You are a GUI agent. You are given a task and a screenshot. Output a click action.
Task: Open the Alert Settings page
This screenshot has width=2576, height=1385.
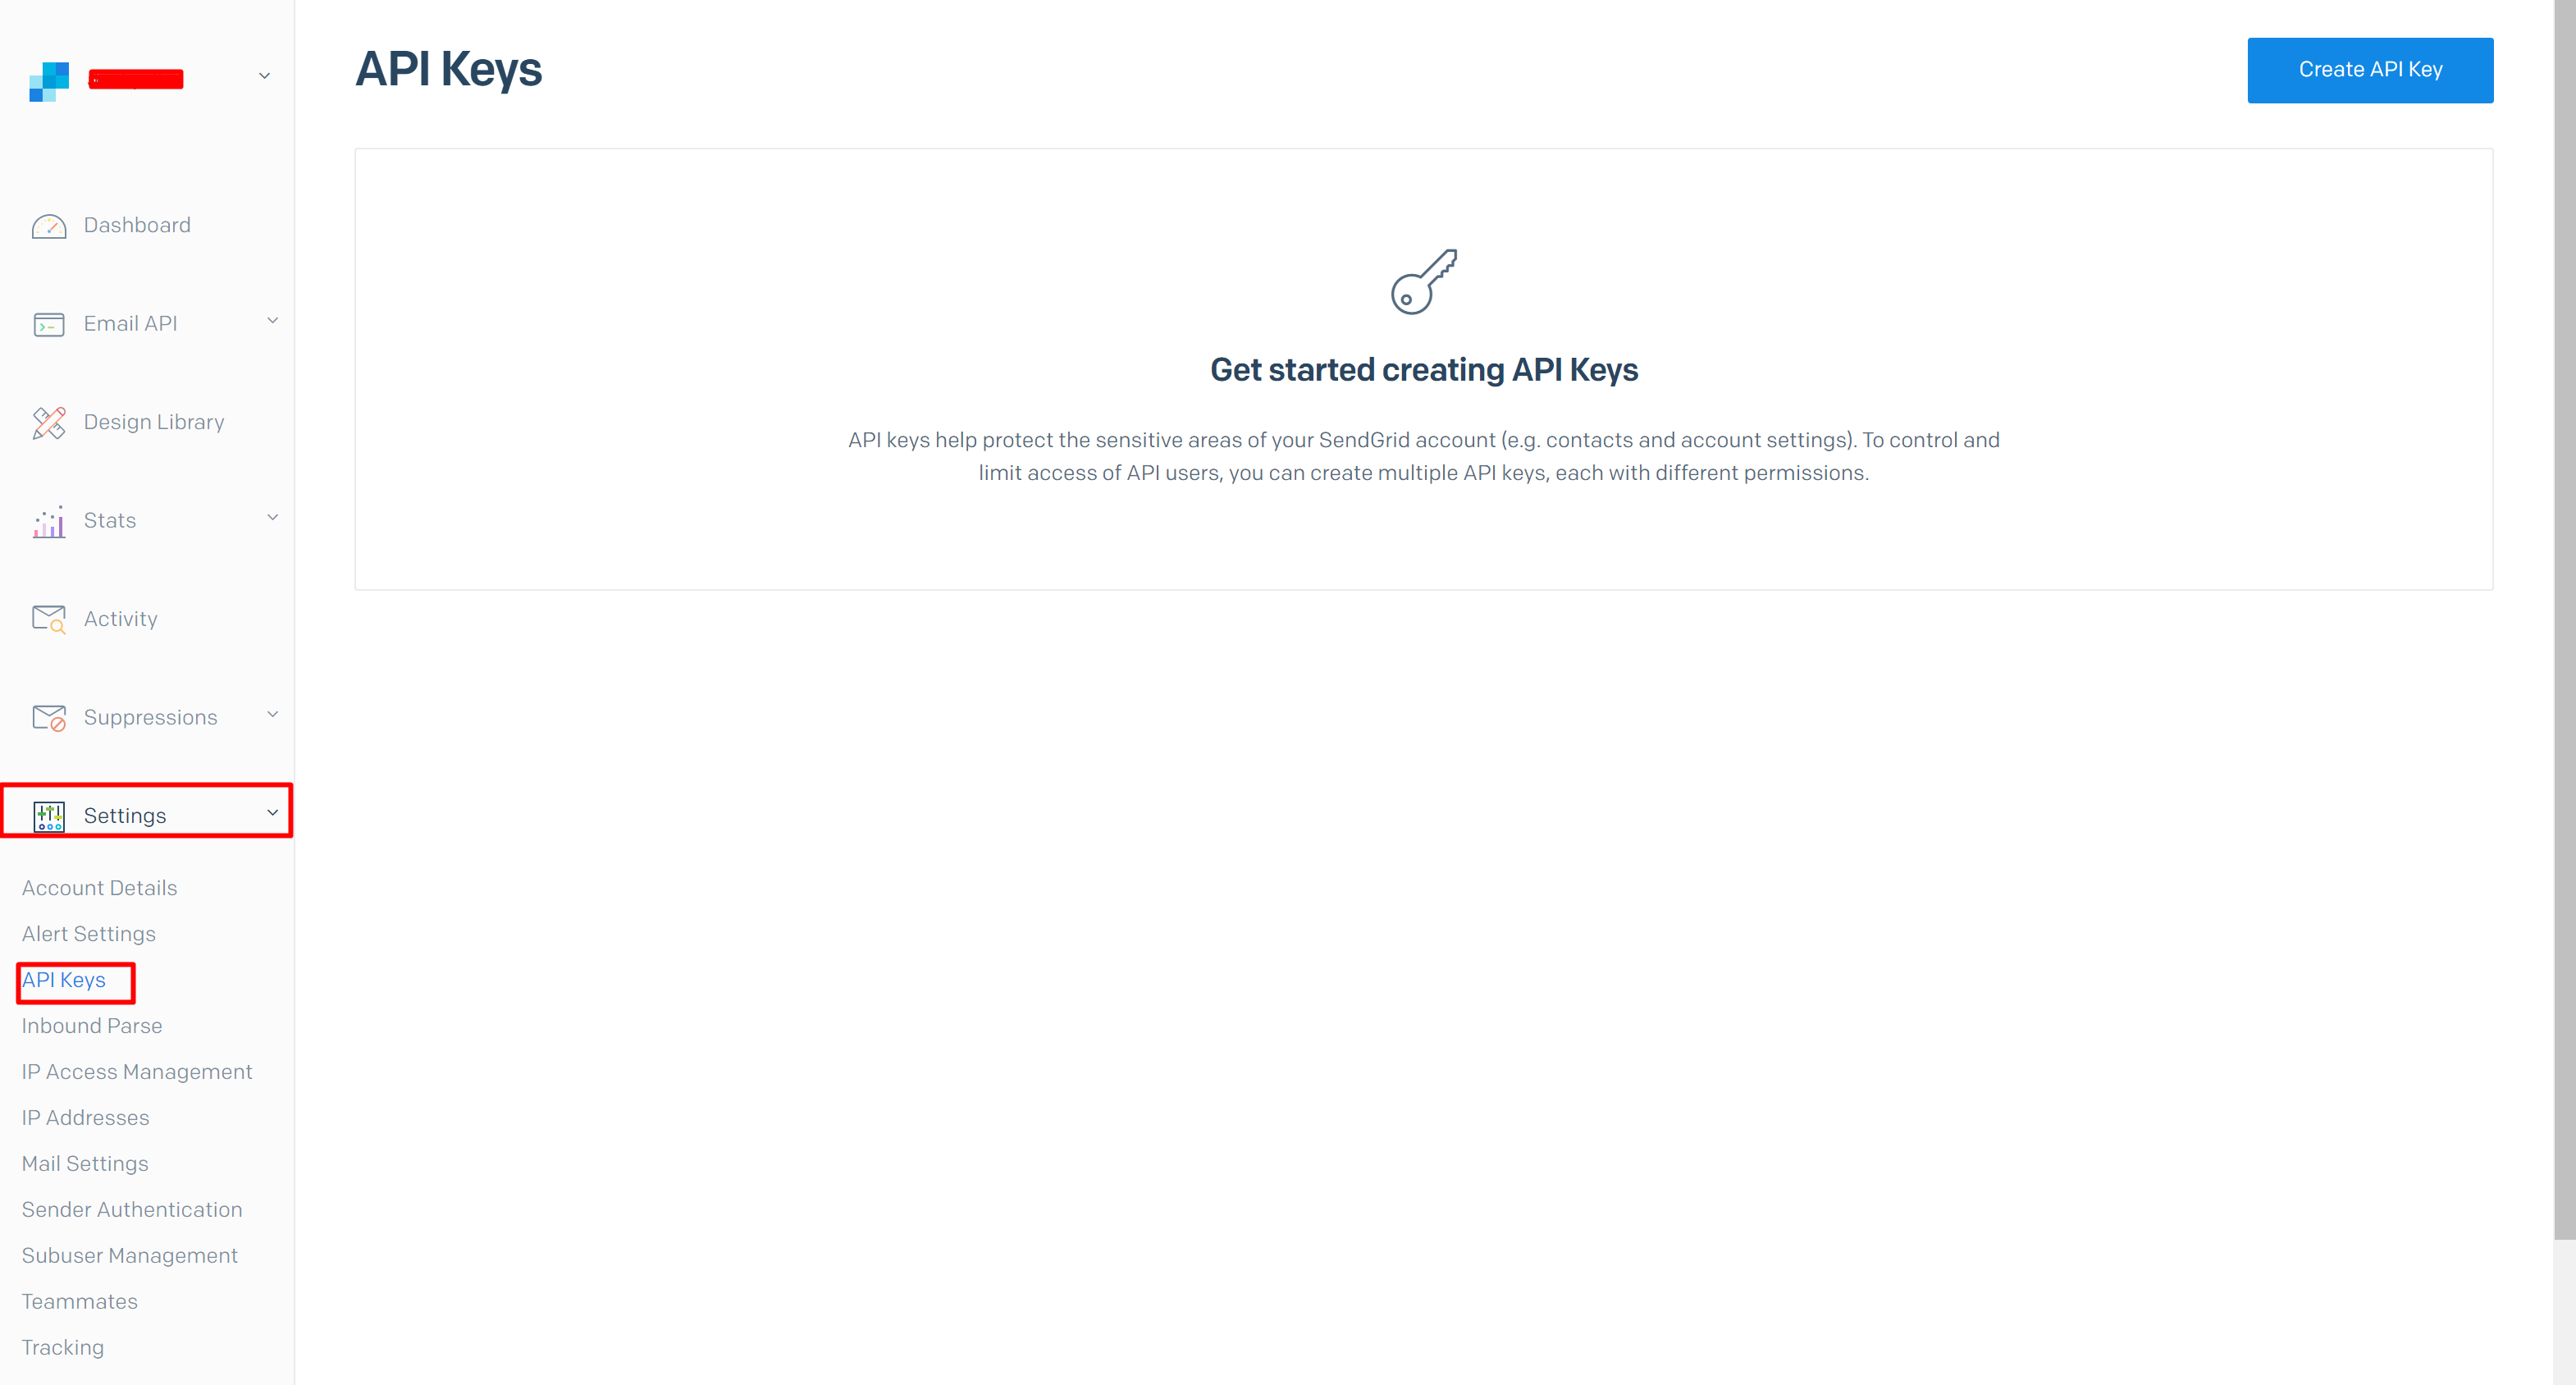point(87,933)
